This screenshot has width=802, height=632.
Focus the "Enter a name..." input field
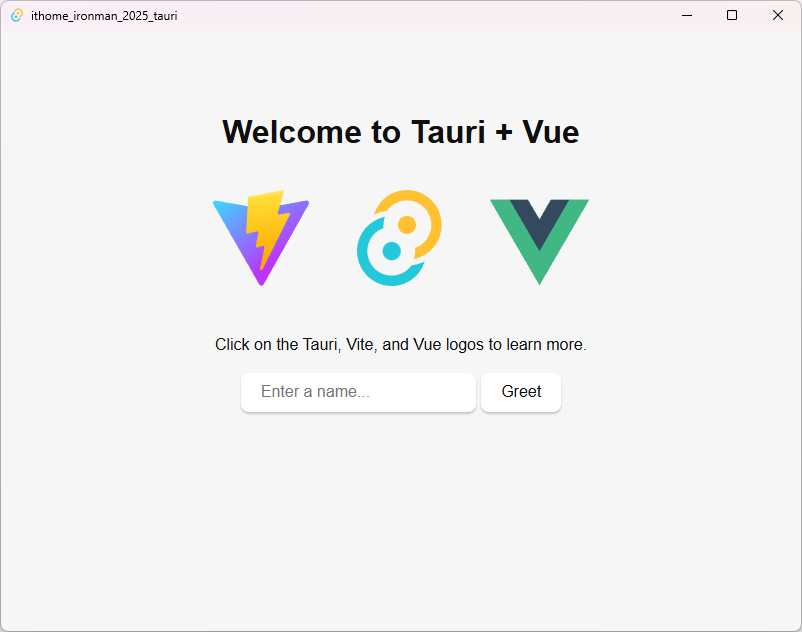tap(359, 392)
